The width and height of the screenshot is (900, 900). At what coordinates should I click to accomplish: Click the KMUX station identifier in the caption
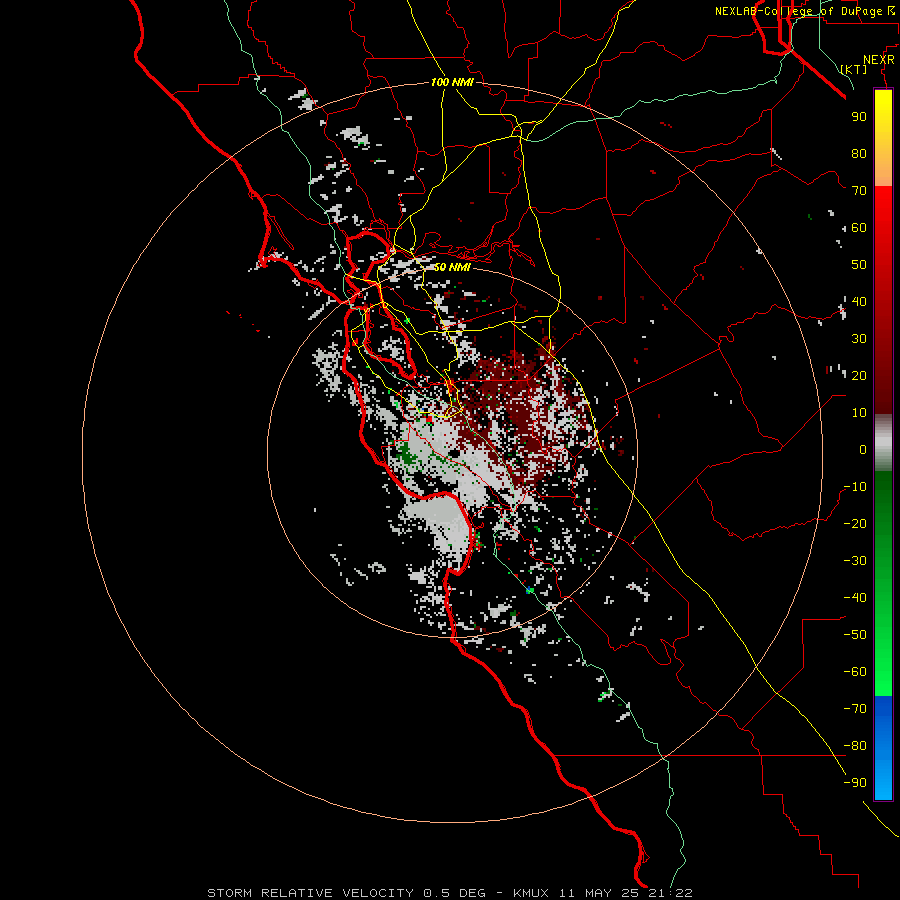tap(531, 893)
